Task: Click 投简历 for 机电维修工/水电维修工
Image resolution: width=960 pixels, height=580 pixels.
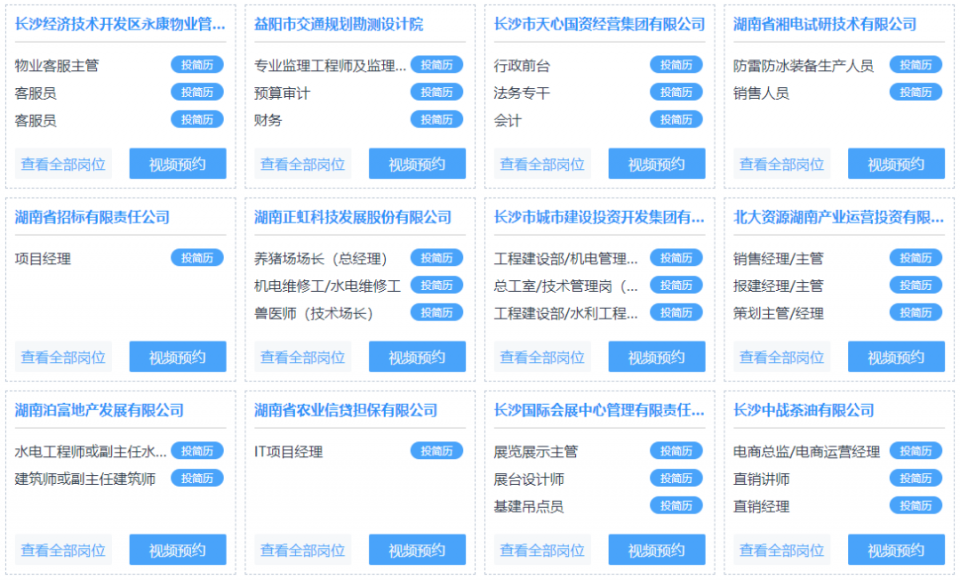Action: 437,285
